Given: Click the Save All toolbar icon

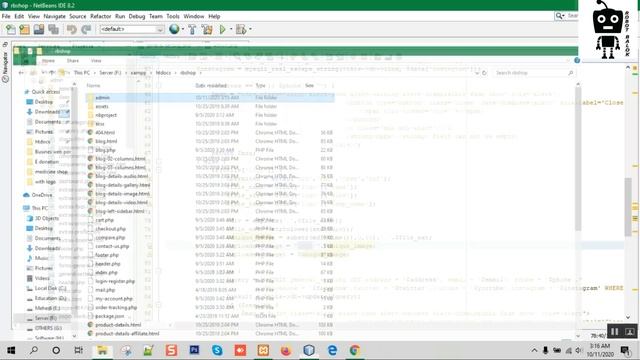Looking at the screenshot, I should click(x=53, y=29).
